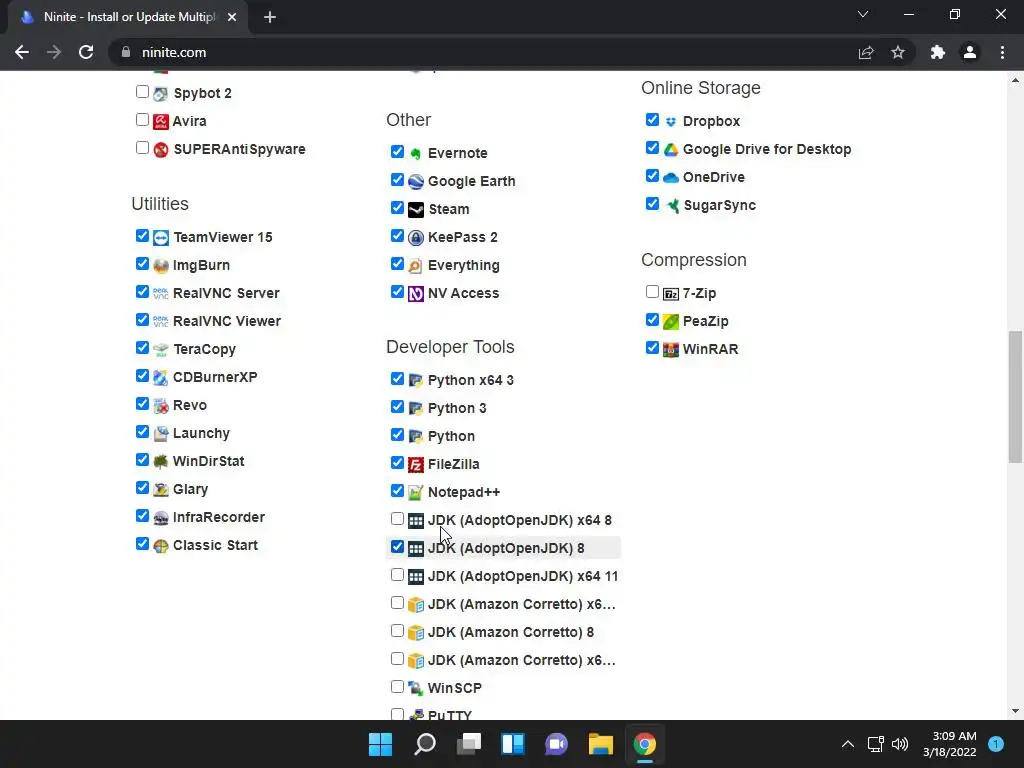1024x768 pixels.
Task: Uncheck the Everything checkbox
Action: [x=397, y=264]
